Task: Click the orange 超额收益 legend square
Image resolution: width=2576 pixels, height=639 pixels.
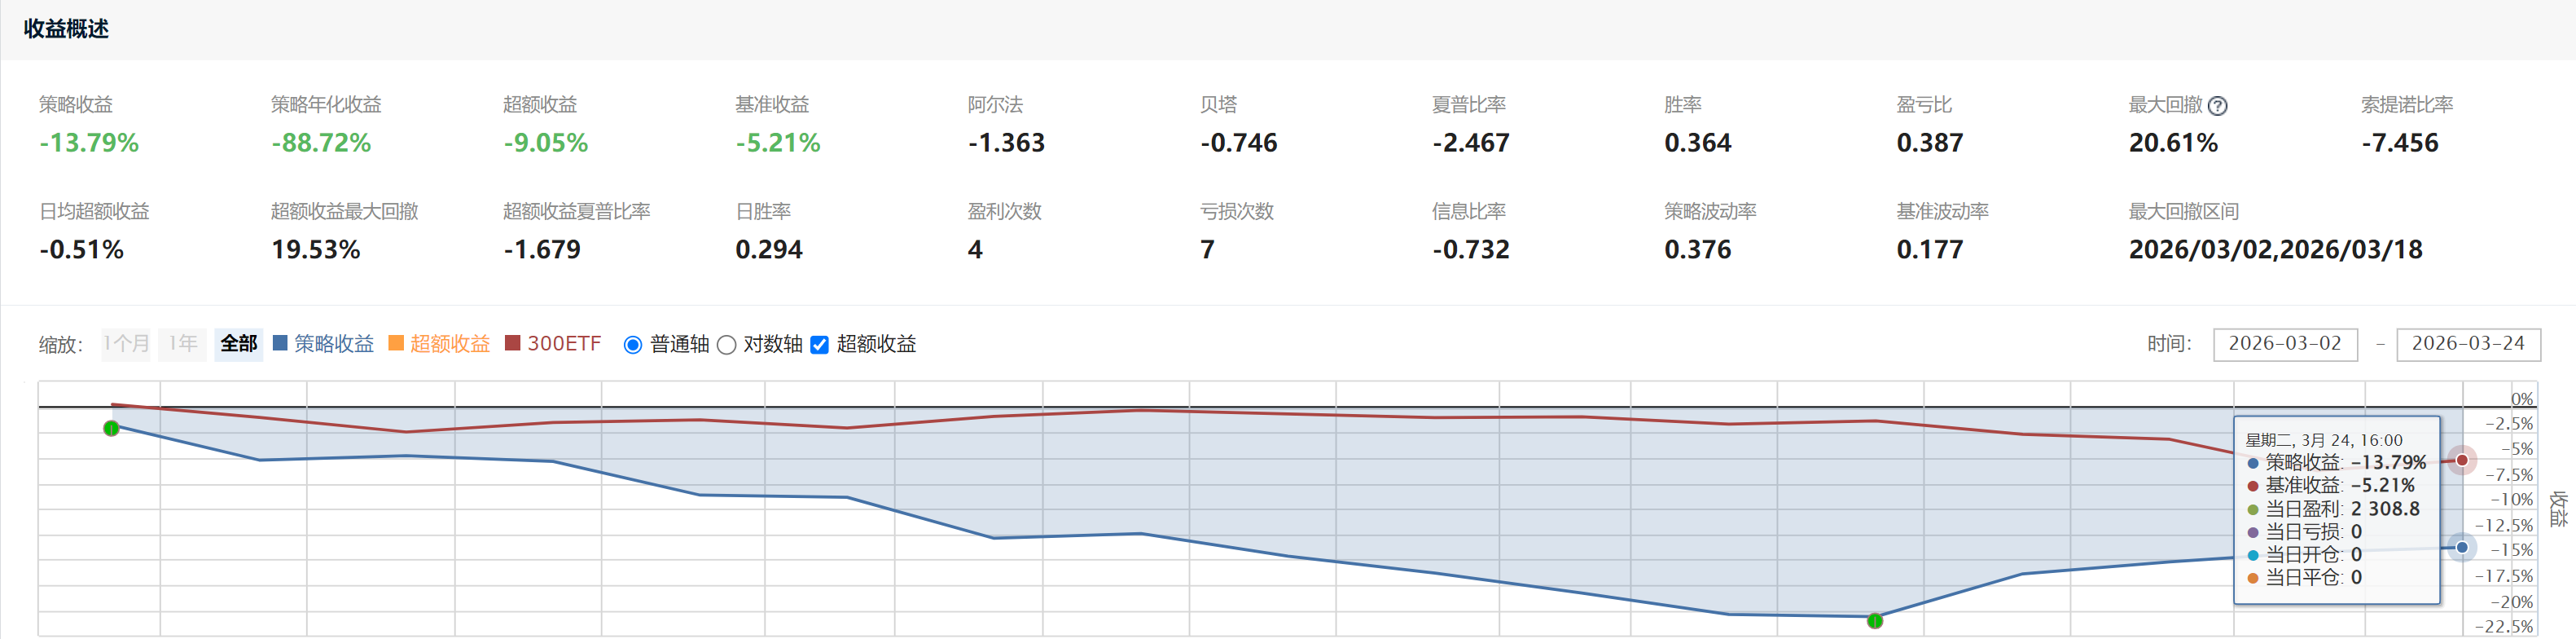Action: [x=396, y=343]
